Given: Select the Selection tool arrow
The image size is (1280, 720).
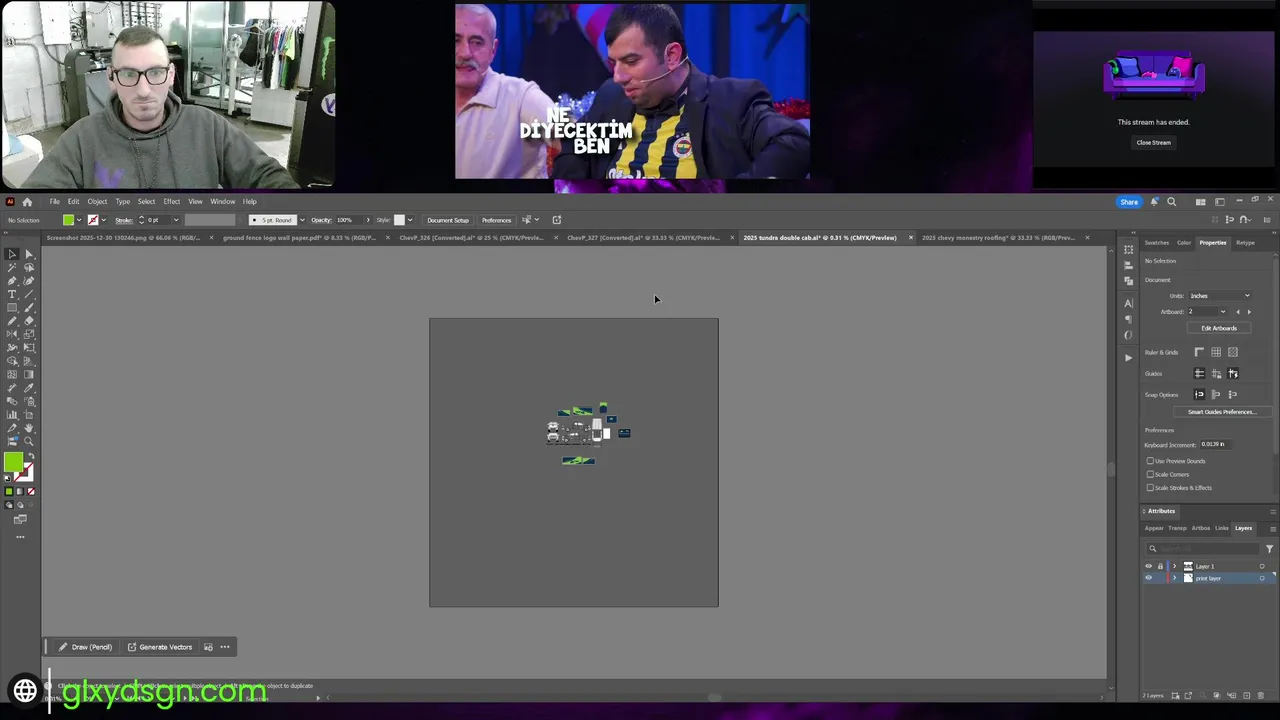Looking at the screenshot, I should tap(12, 253).
